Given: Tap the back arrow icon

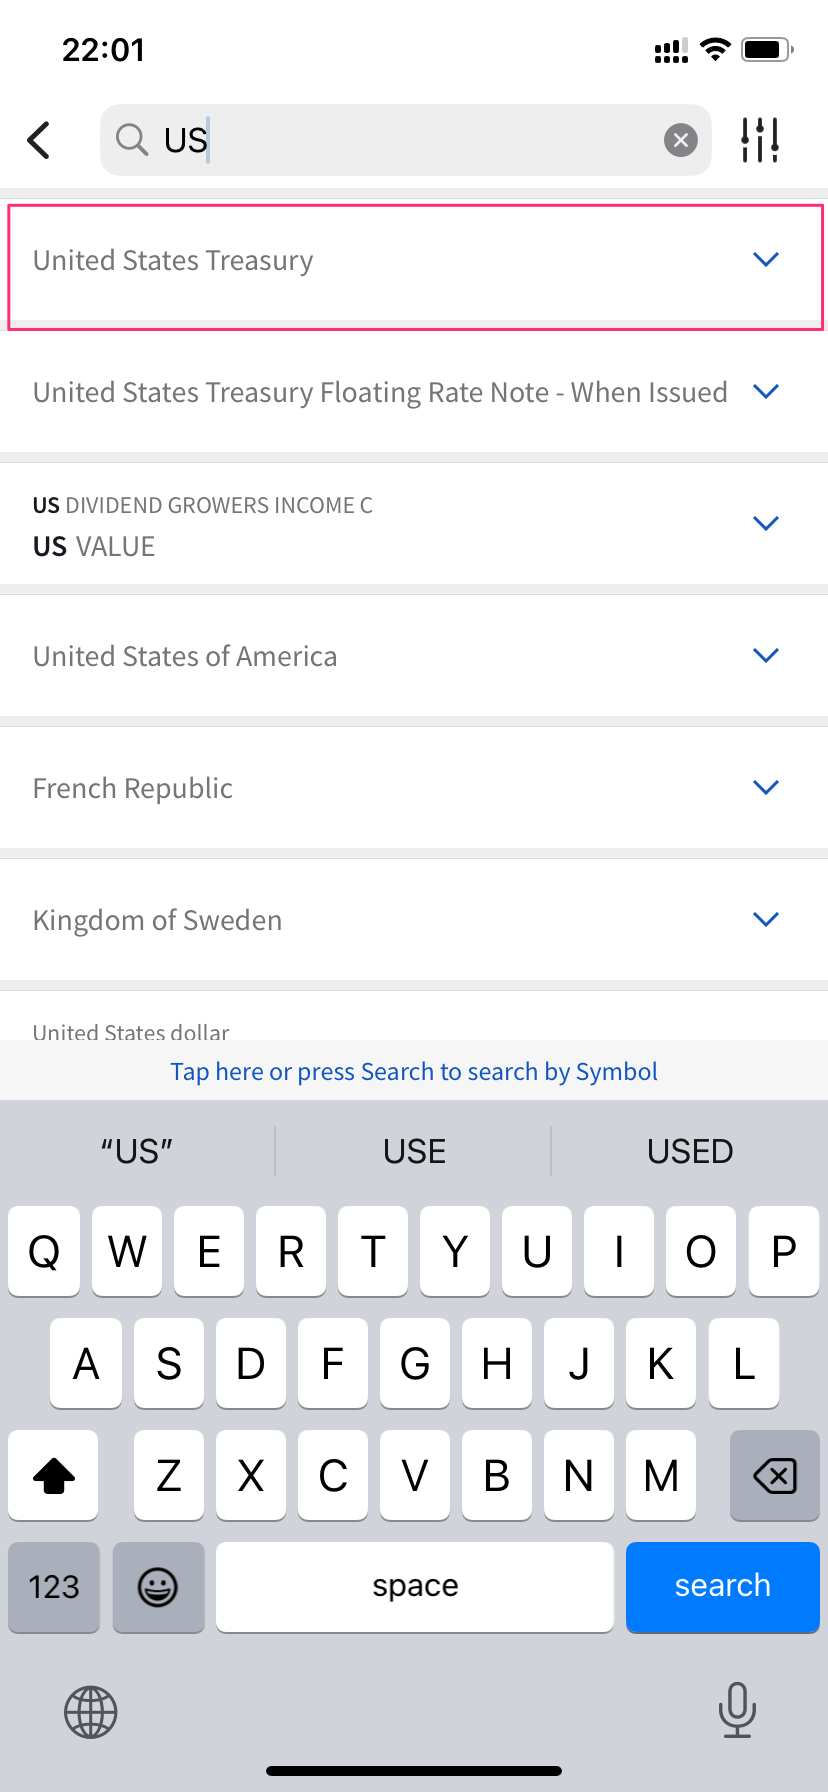Looking at the screenshot, I should pyautogui.click(x=39, y=140).
